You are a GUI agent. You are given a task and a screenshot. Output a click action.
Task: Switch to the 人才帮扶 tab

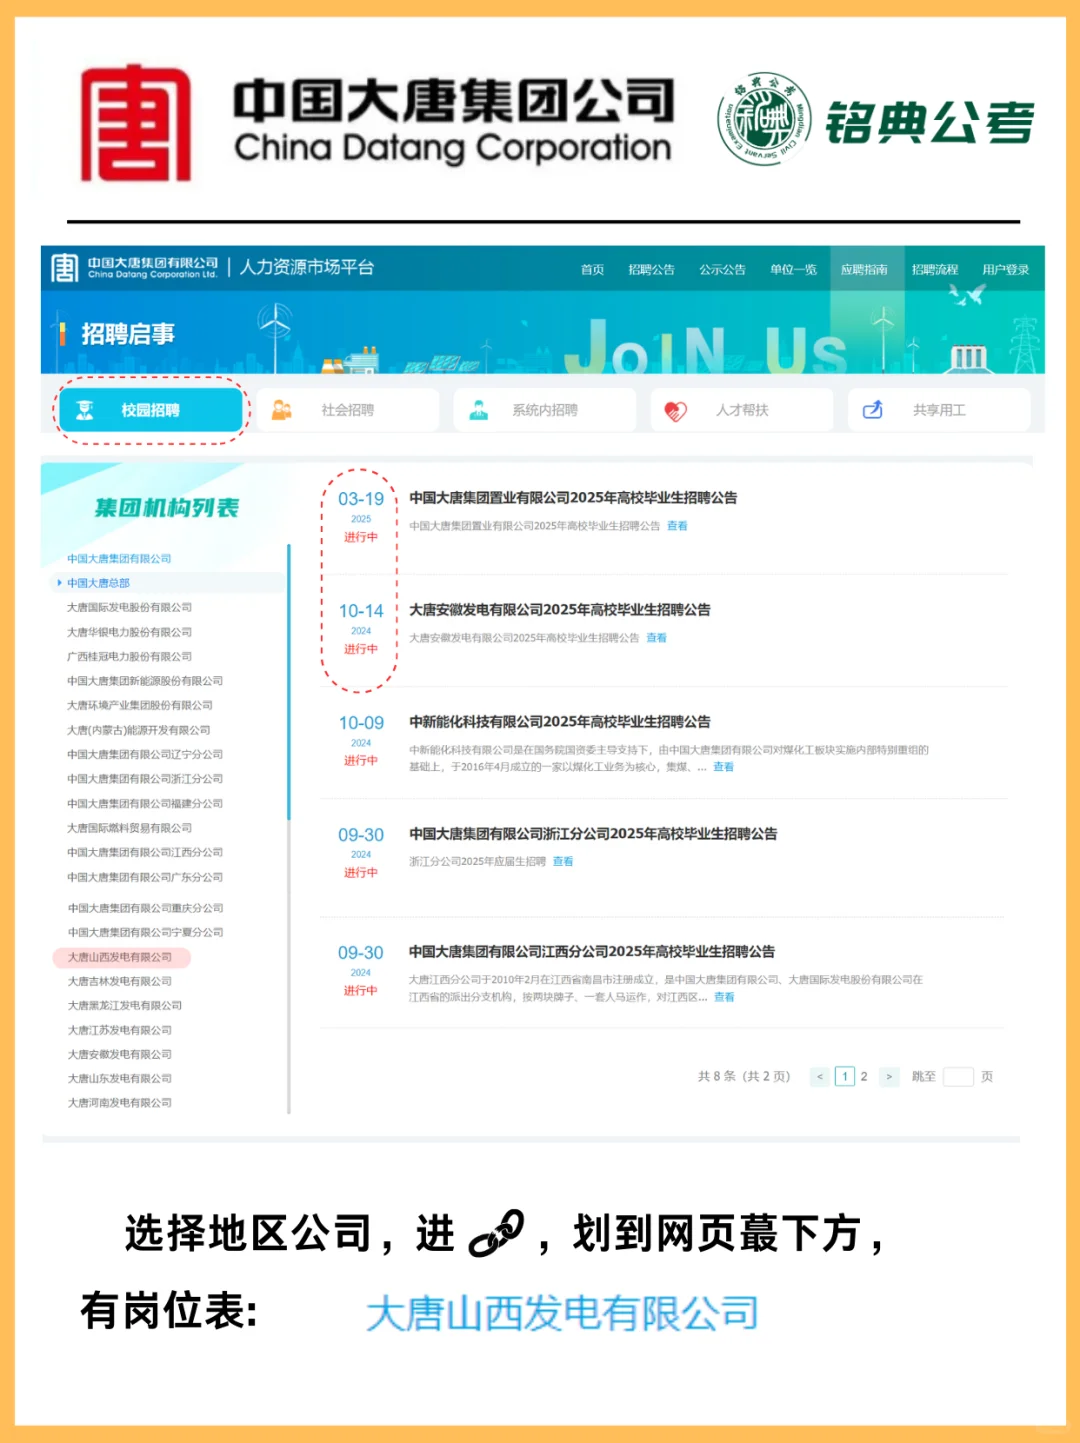coord(742,410)
